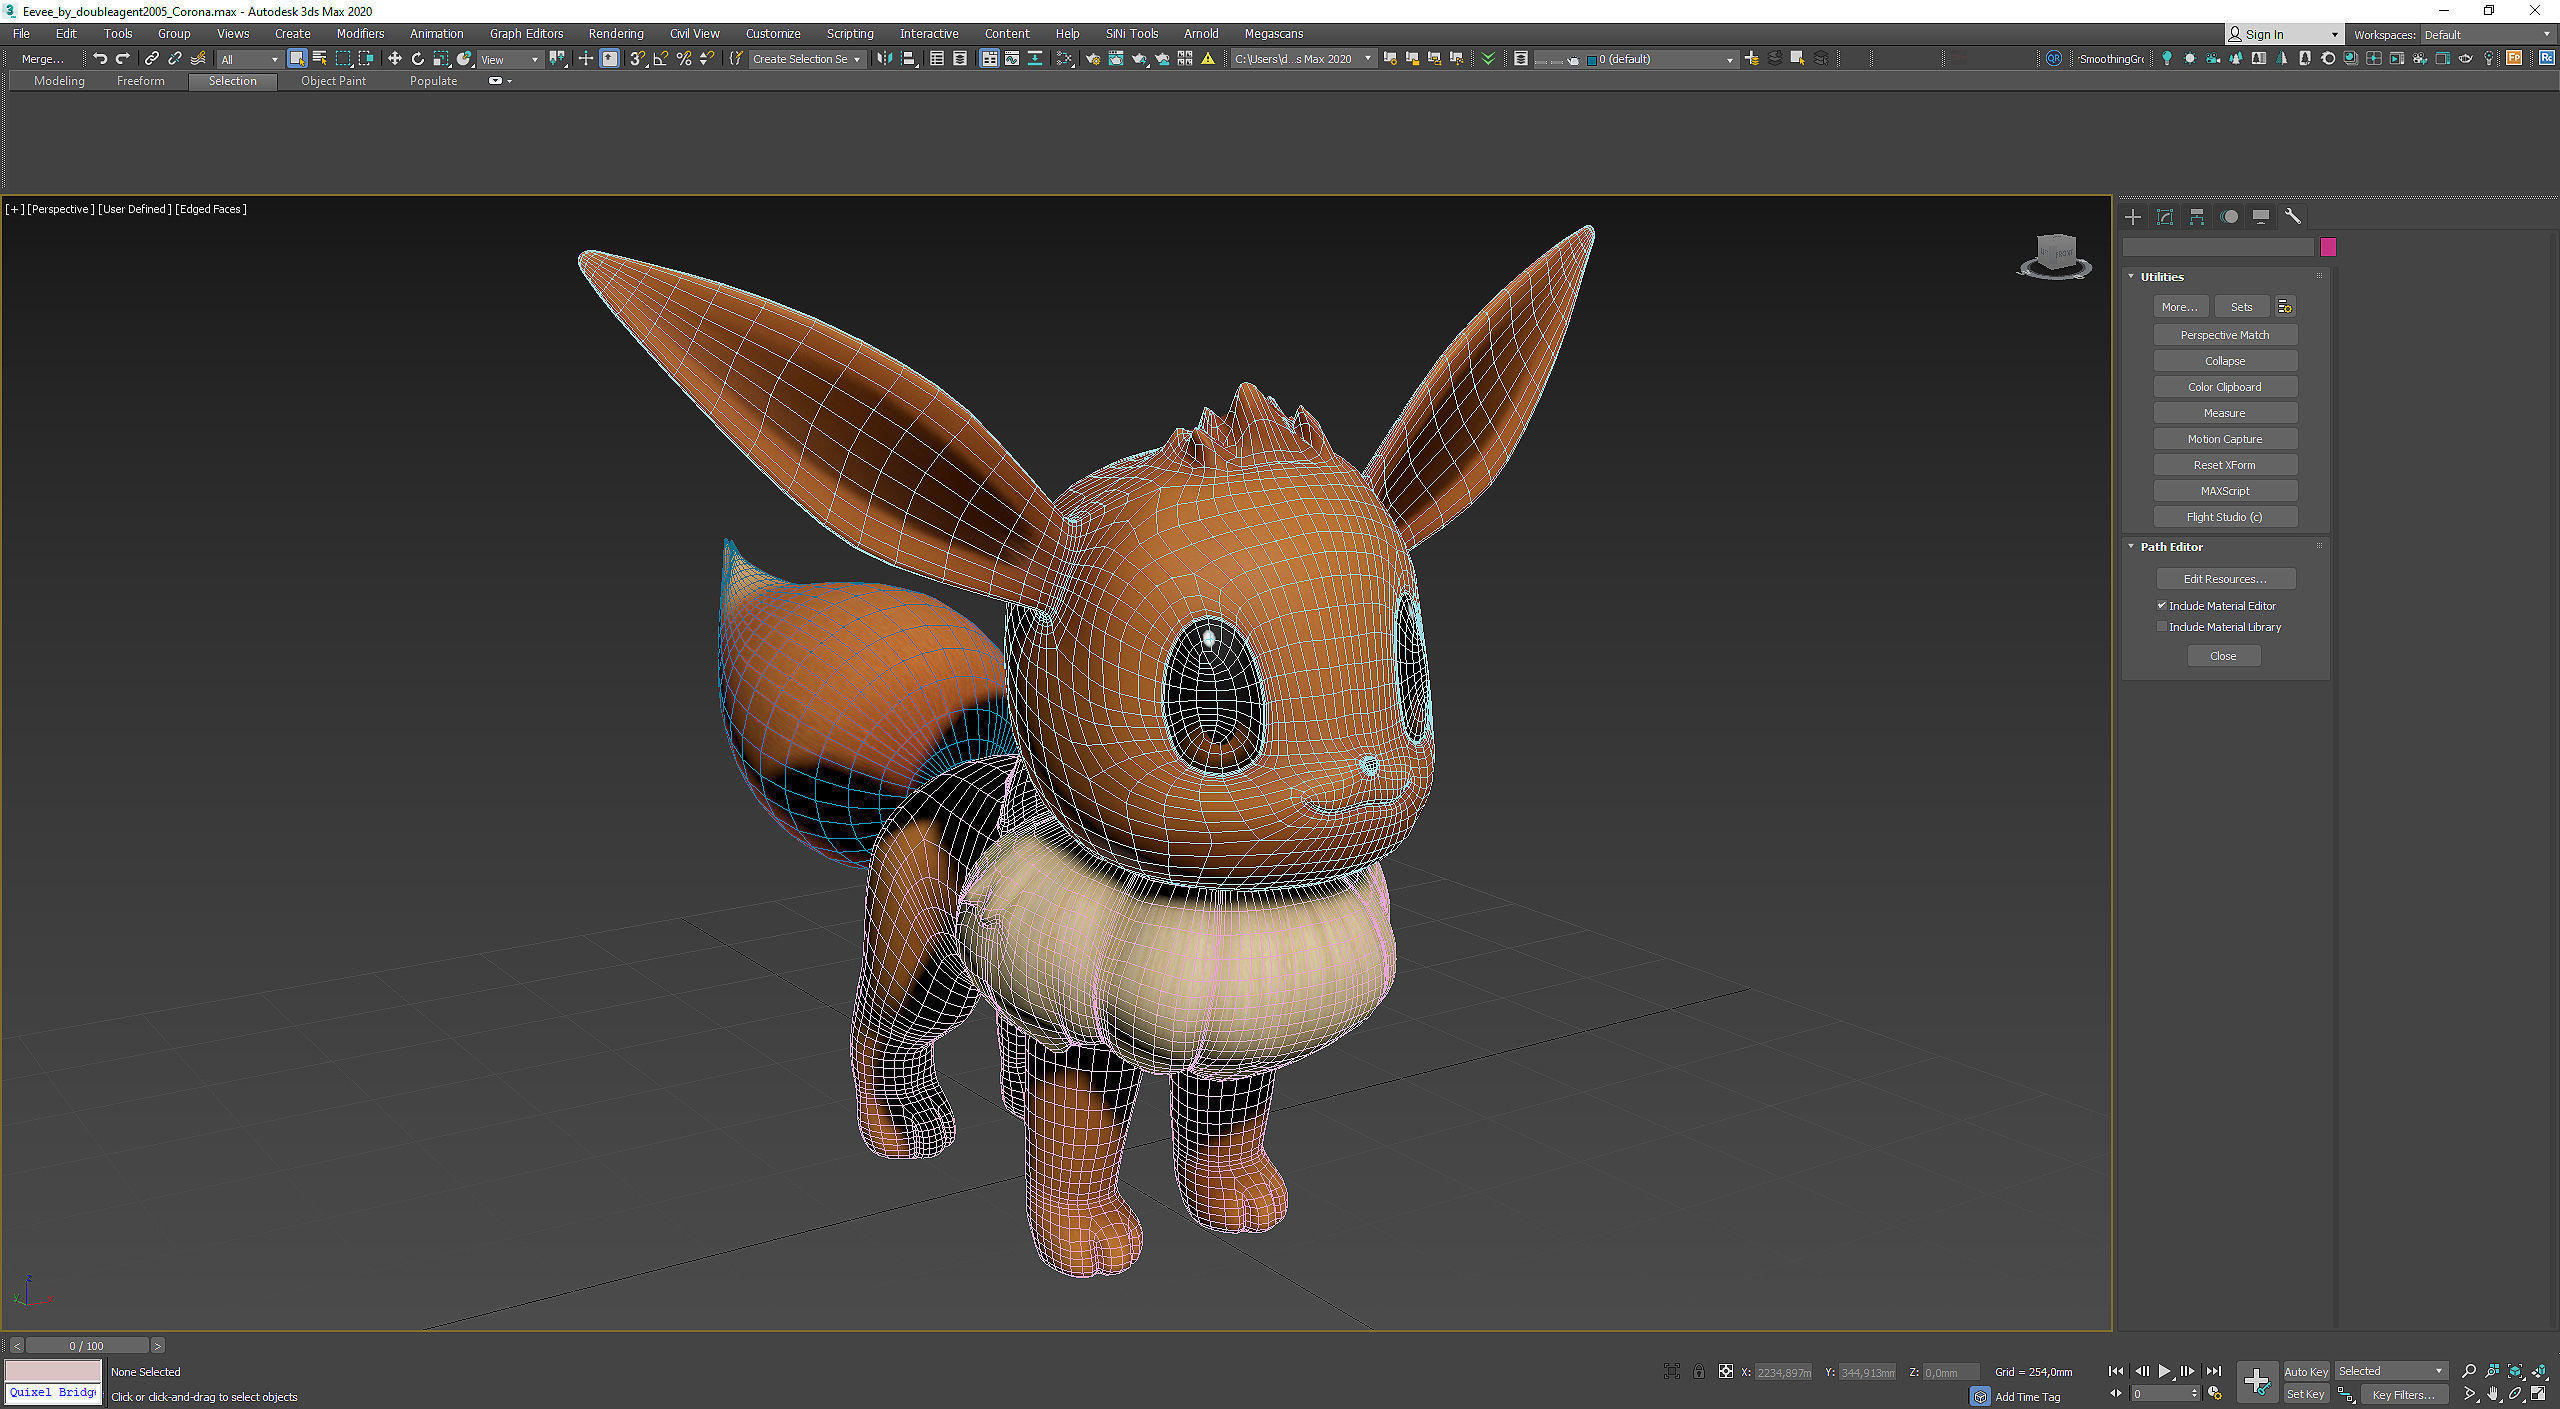Open the Curve Editor icon
This screenshot has width=2560, height=1409.
click(1012, 59)
